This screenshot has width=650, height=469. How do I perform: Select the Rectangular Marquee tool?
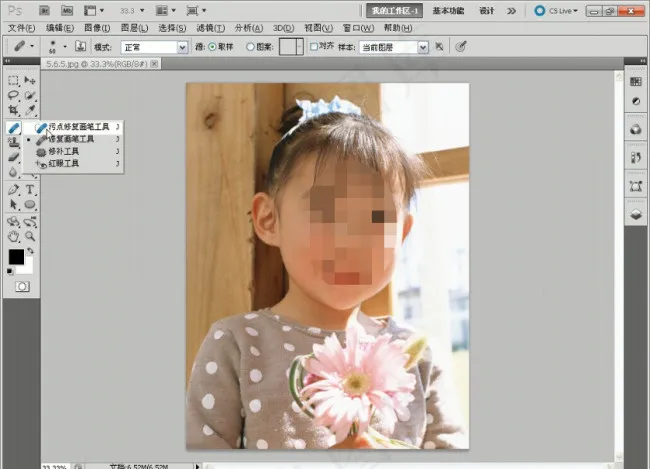click(13, 80)
